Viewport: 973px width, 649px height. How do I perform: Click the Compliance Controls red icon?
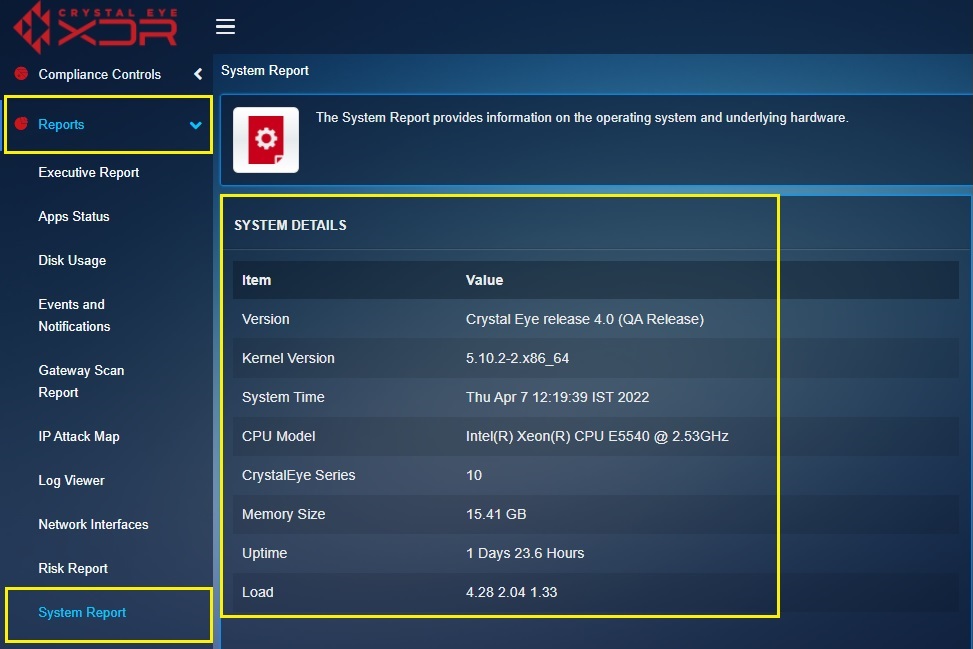click(x=21, y=74)
